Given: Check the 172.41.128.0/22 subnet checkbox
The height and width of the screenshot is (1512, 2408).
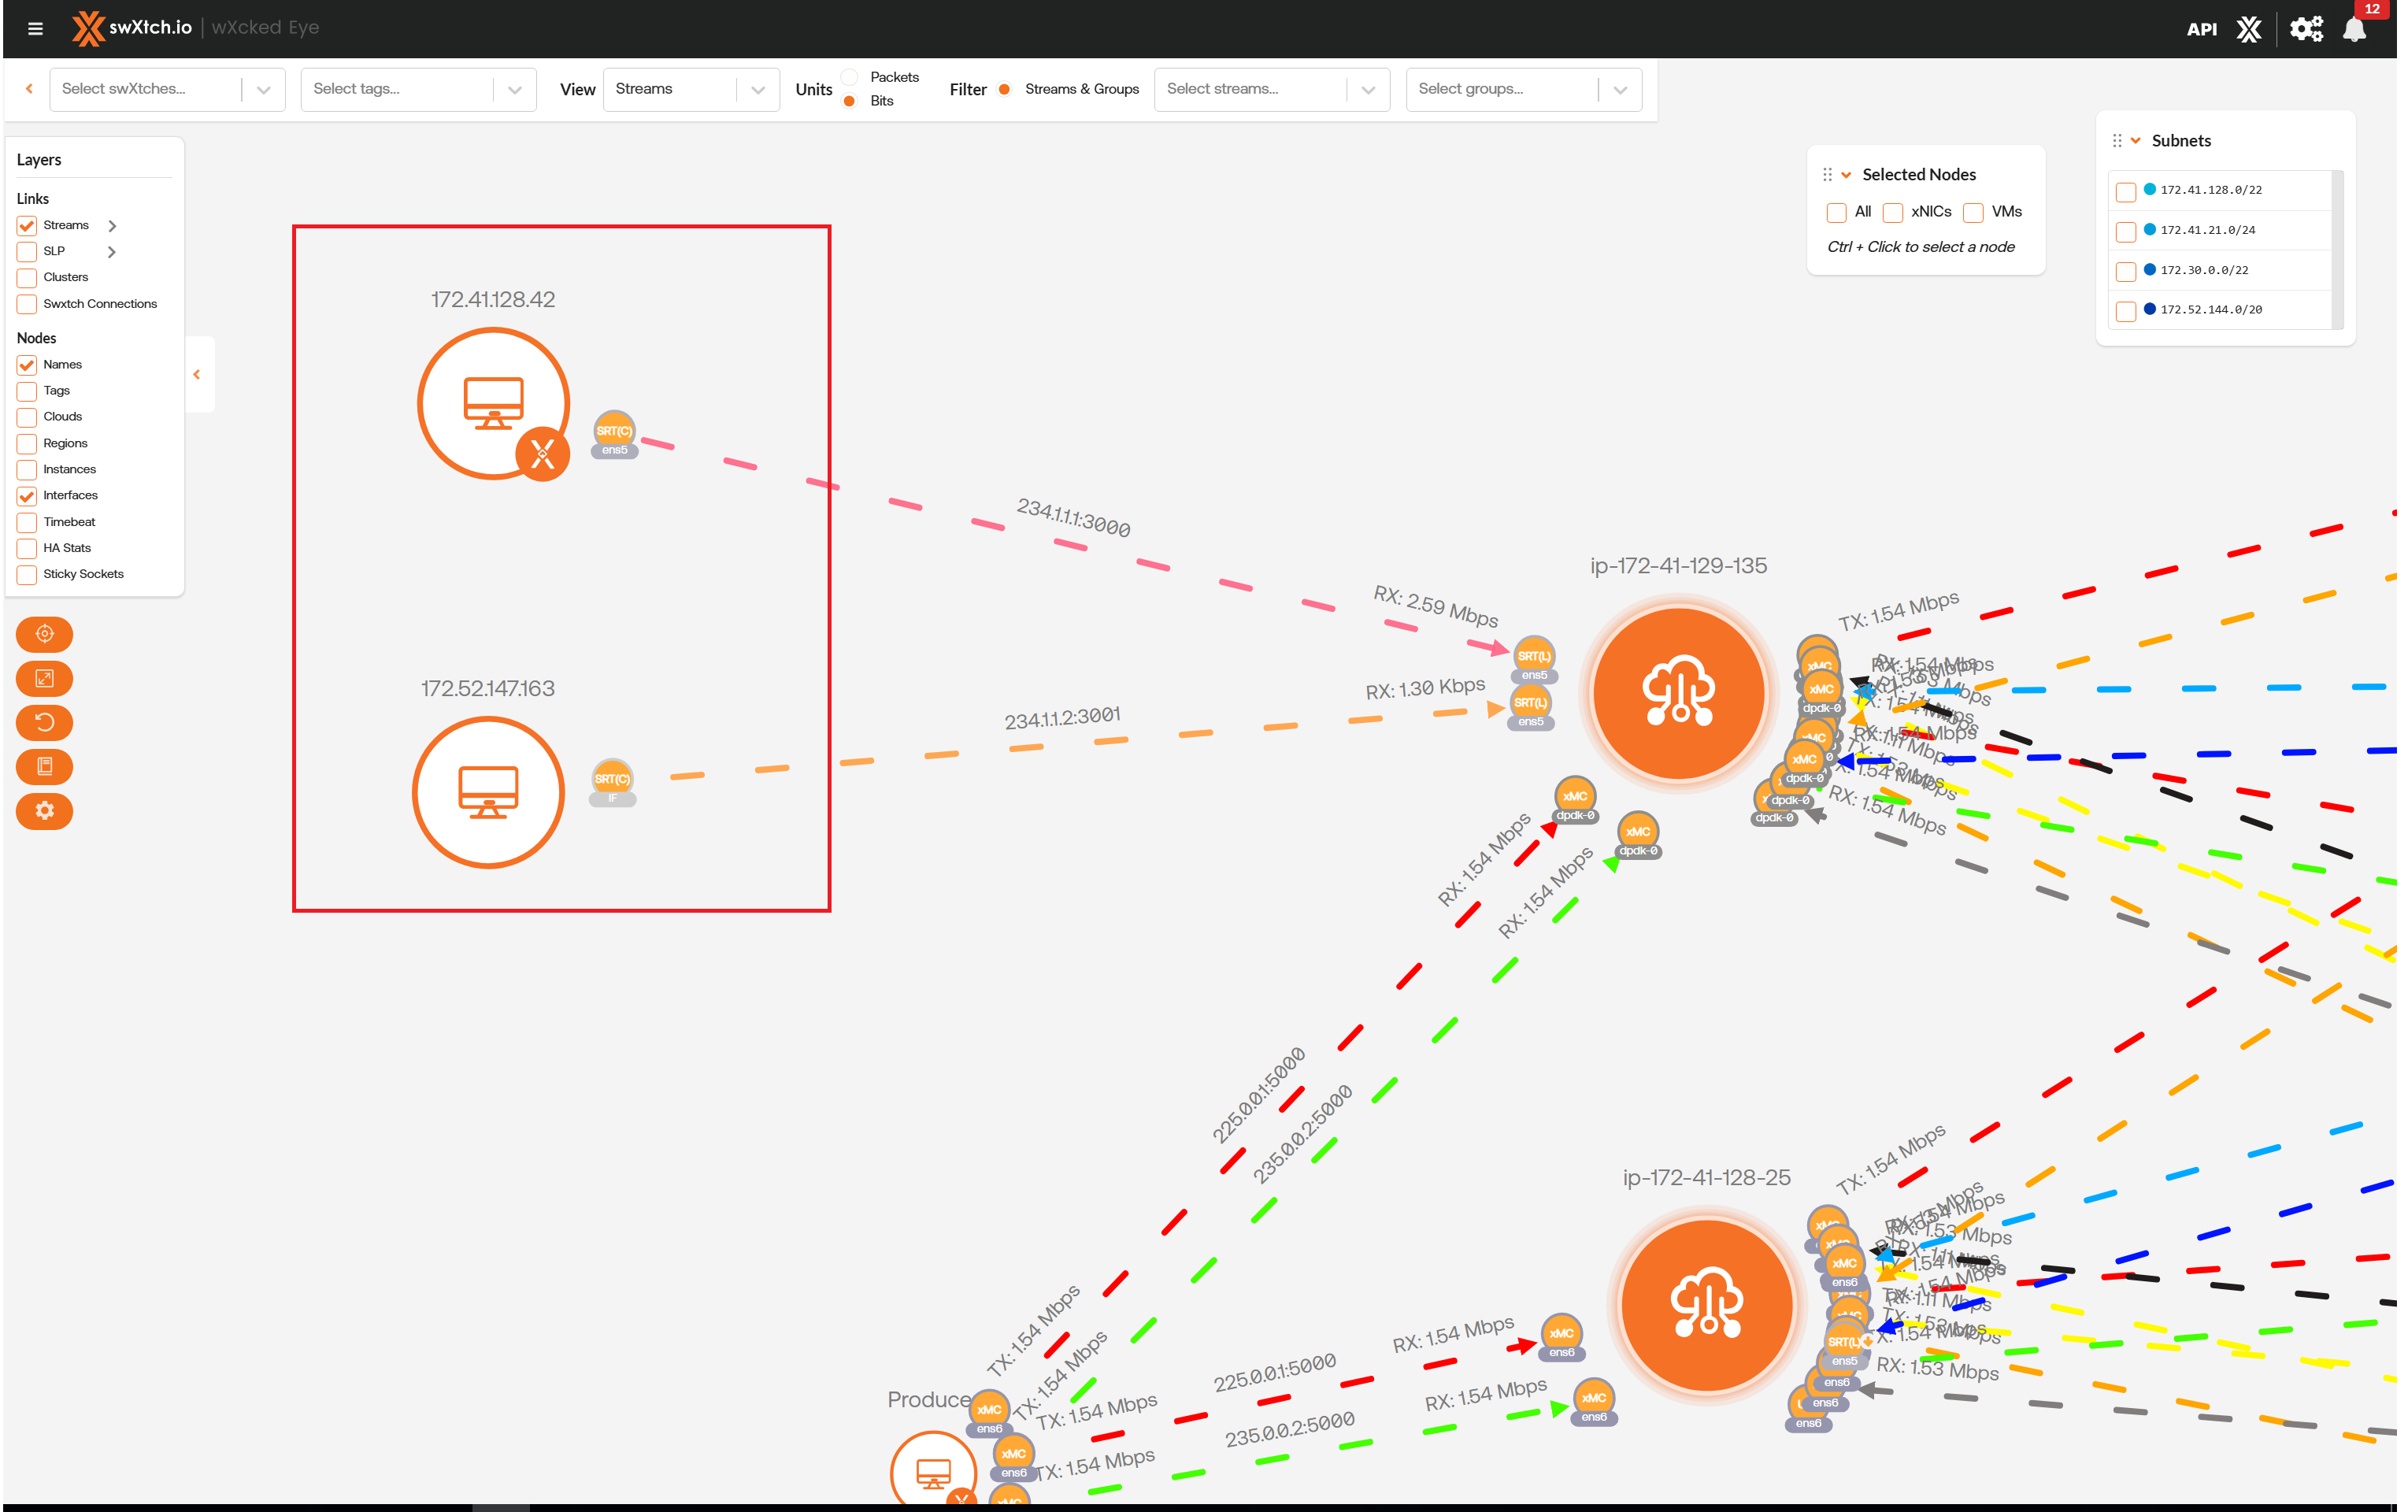Looking at the screenshot, I should tap(2126, 191).
